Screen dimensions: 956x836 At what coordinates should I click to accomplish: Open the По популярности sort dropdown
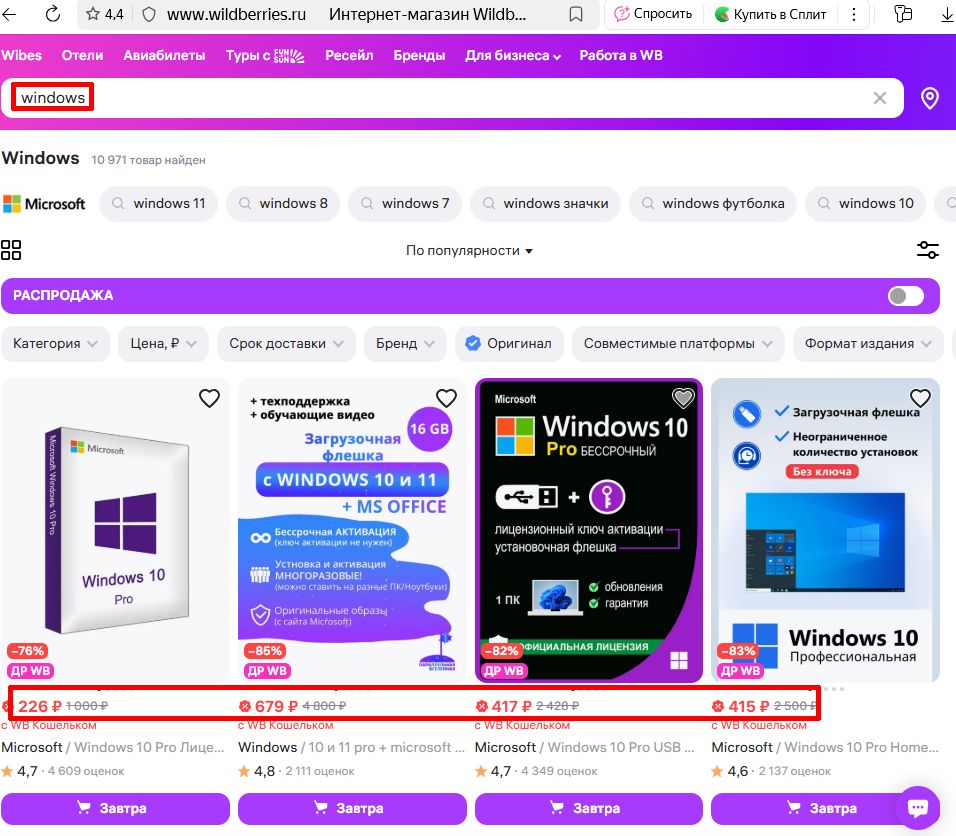click(469, 250)
